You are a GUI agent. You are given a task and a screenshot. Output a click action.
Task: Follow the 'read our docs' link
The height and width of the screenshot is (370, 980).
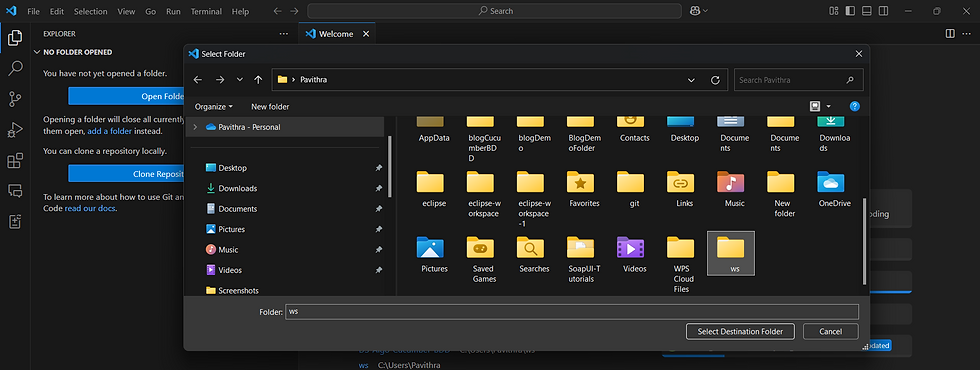tap(90, 209)
